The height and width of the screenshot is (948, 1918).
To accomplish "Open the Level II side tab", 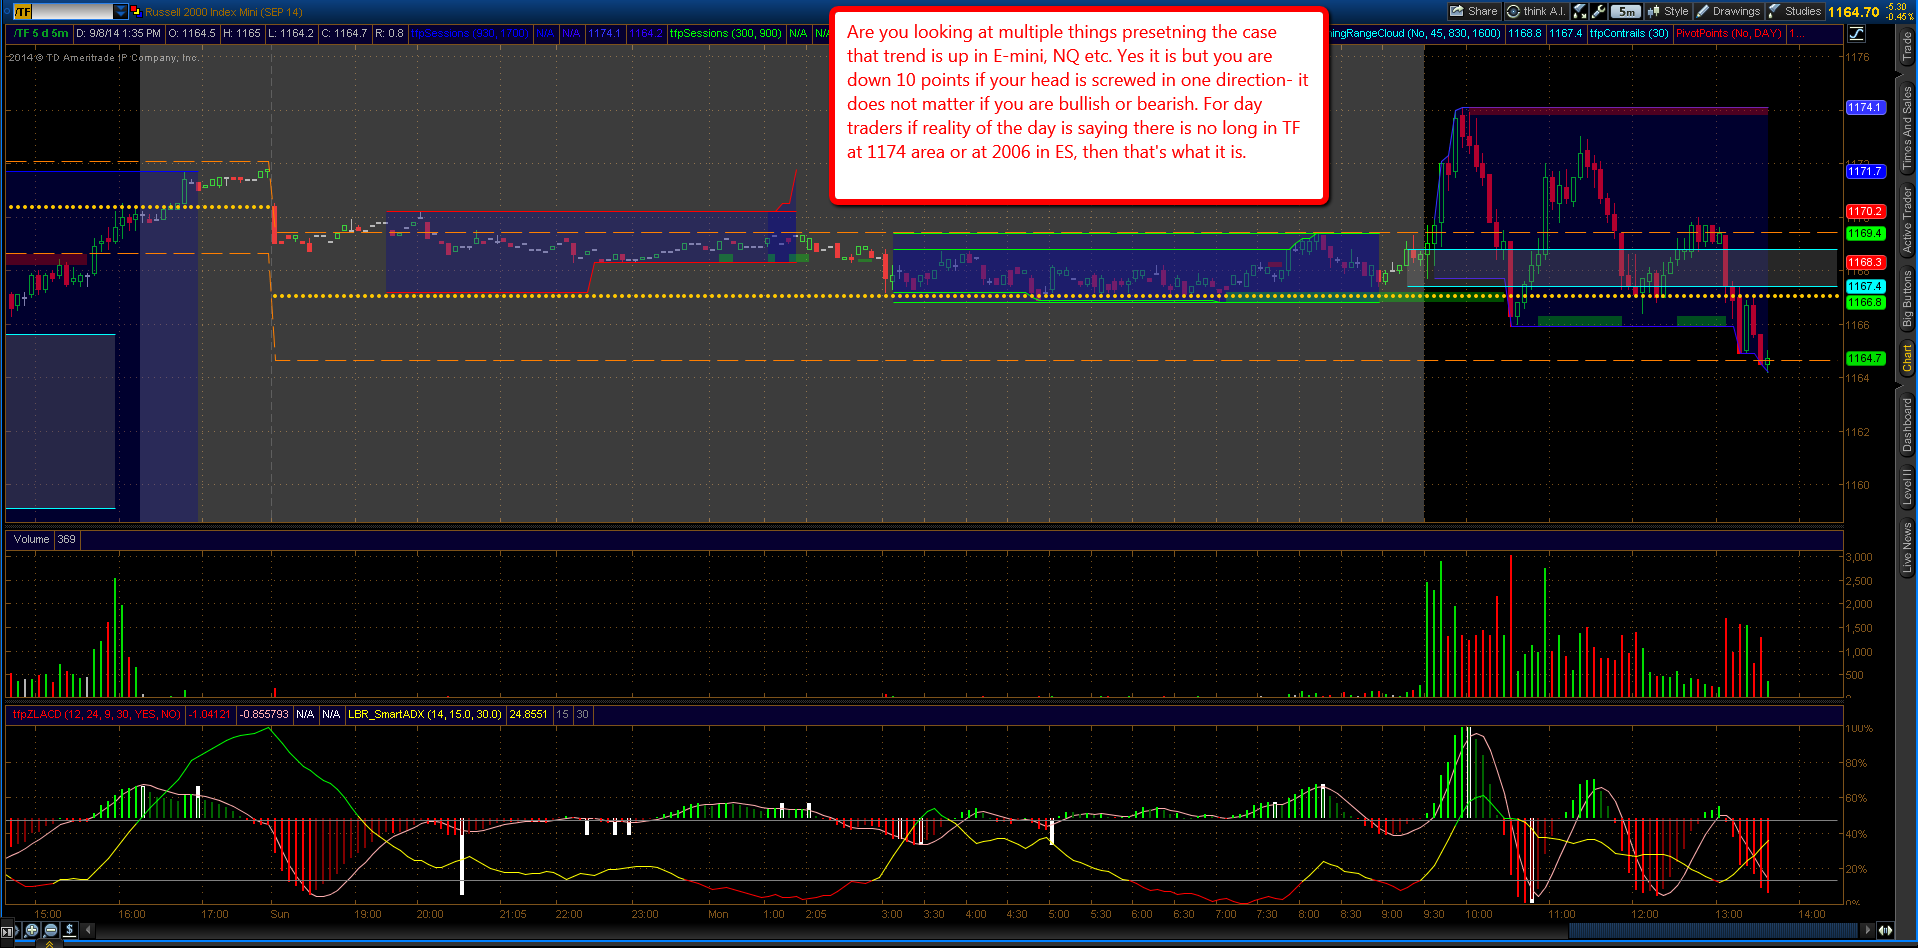I will (1907, 487).
